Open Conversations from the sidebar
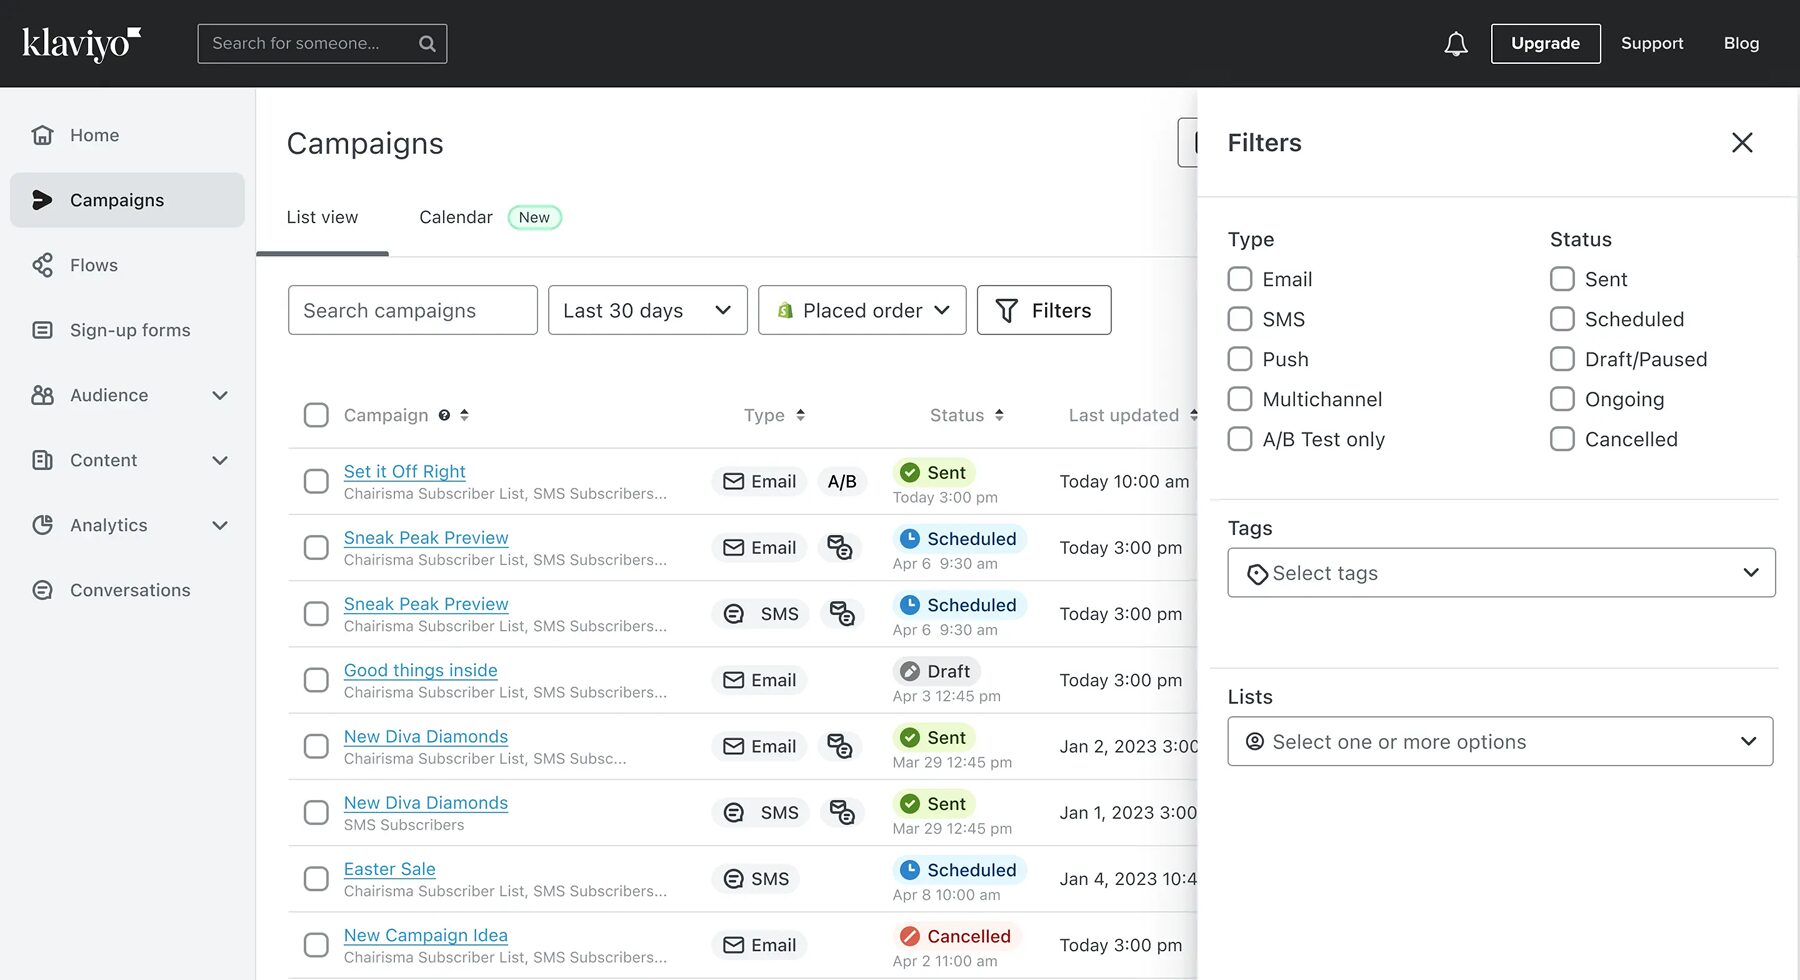1800x980 pixels. pos(129,590)
